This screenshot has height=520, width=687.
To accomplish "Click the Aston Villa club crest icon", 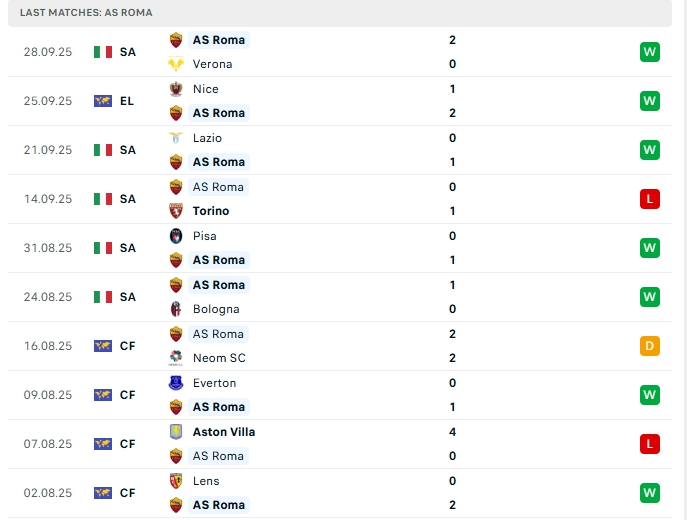I will [177, 432].
